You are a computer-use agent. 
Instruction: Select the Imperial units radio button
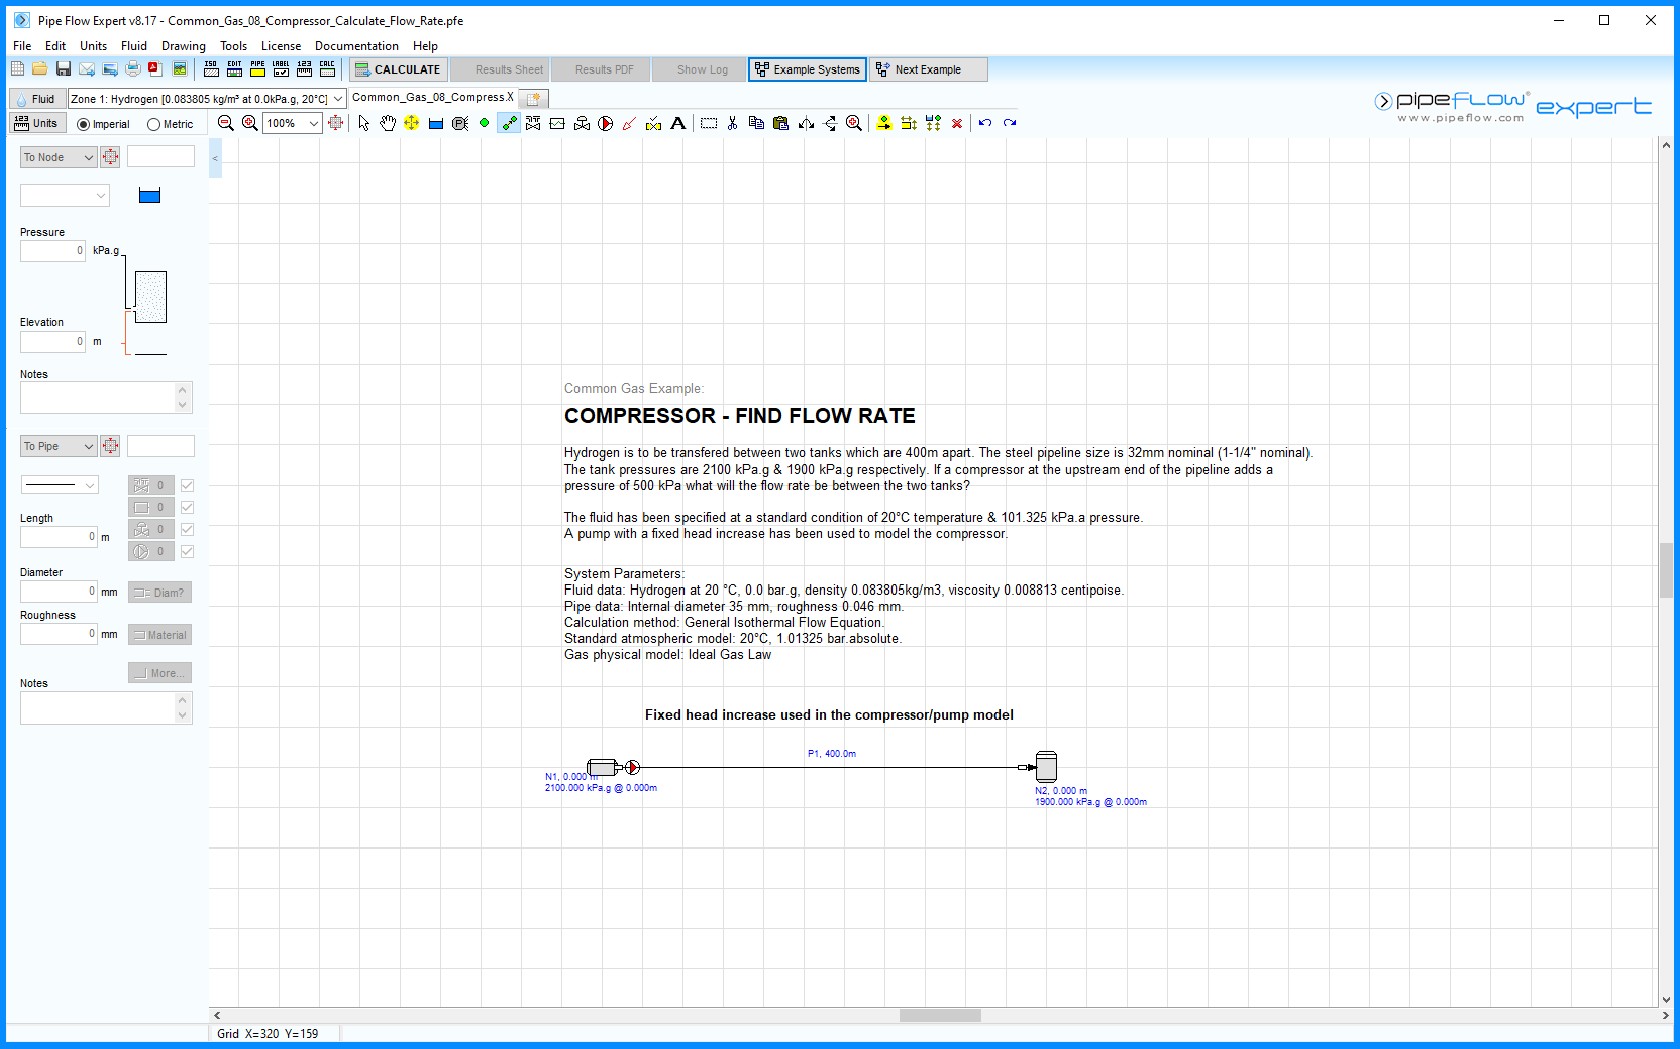(84, 124)
